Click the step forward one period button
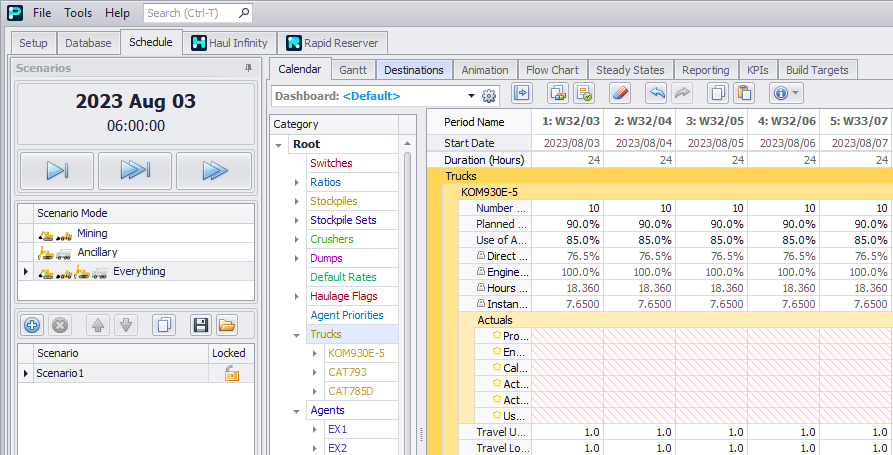 coord(56,171)
